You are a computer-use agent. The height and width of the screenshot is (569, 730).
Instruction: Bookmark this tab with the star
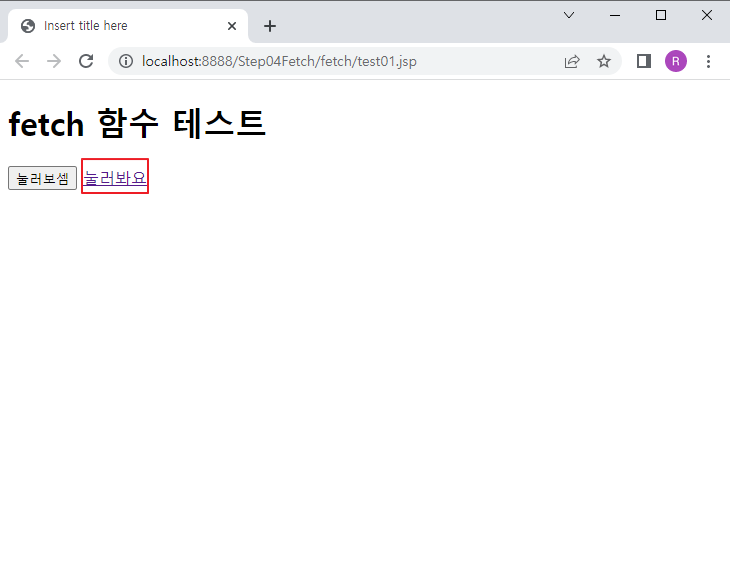click(604, 61)
